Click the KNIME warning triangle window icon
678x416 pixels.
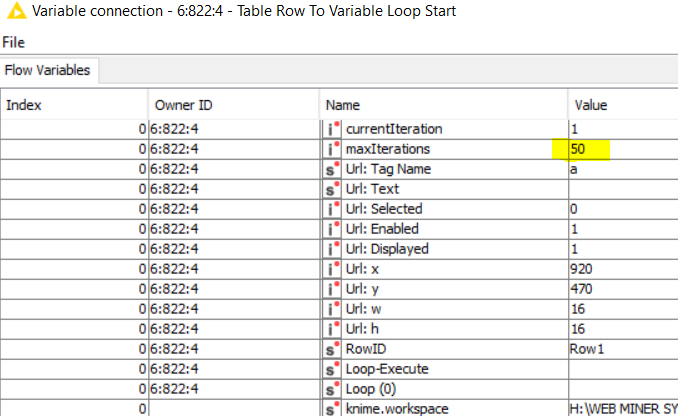(x=16, y=11)
